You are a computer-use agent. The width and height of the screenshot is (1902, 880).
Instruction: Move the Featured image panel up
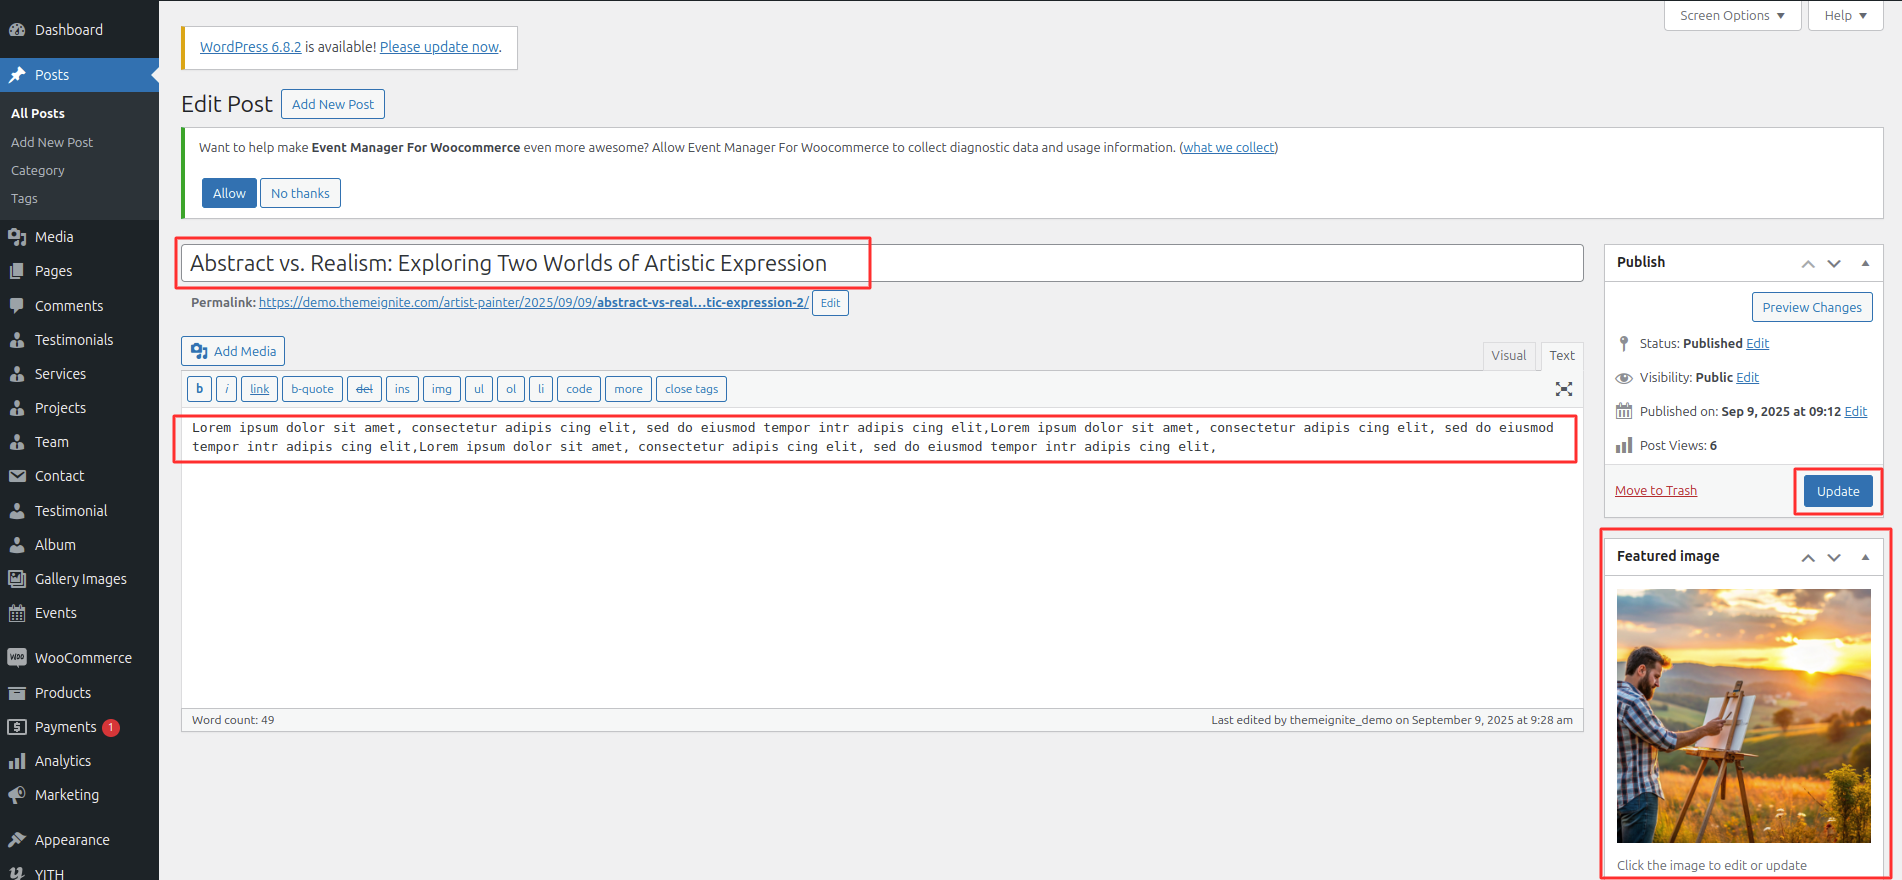pos(1808,557)
